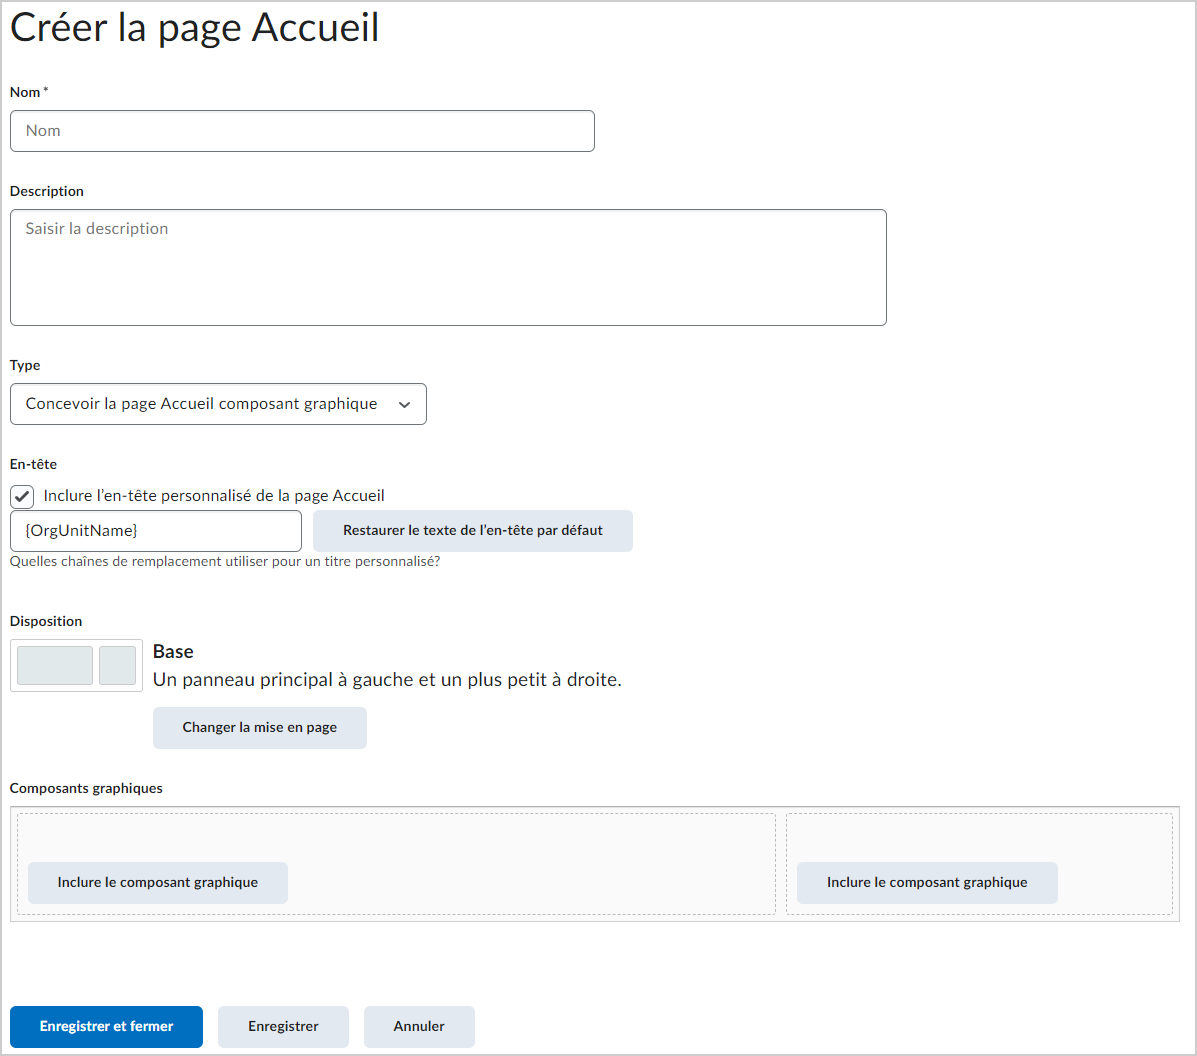Click the Créer la page Accueil heading
Image resolution: width=1197 pixels, height=1056 pixels.
(195, 28)
